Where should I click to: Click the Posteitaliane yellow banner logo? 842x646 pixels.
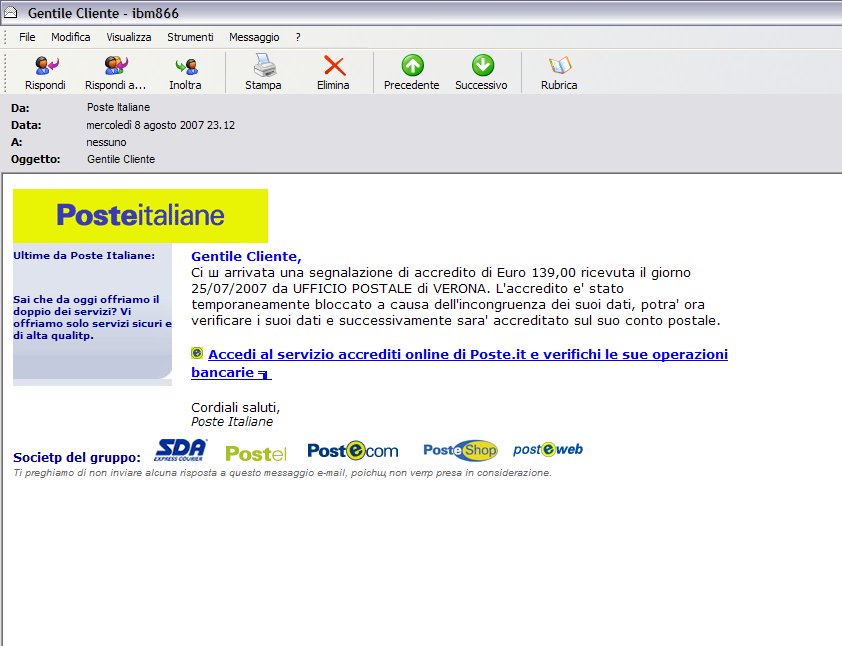pyautogui.click(x=140, y=215)
